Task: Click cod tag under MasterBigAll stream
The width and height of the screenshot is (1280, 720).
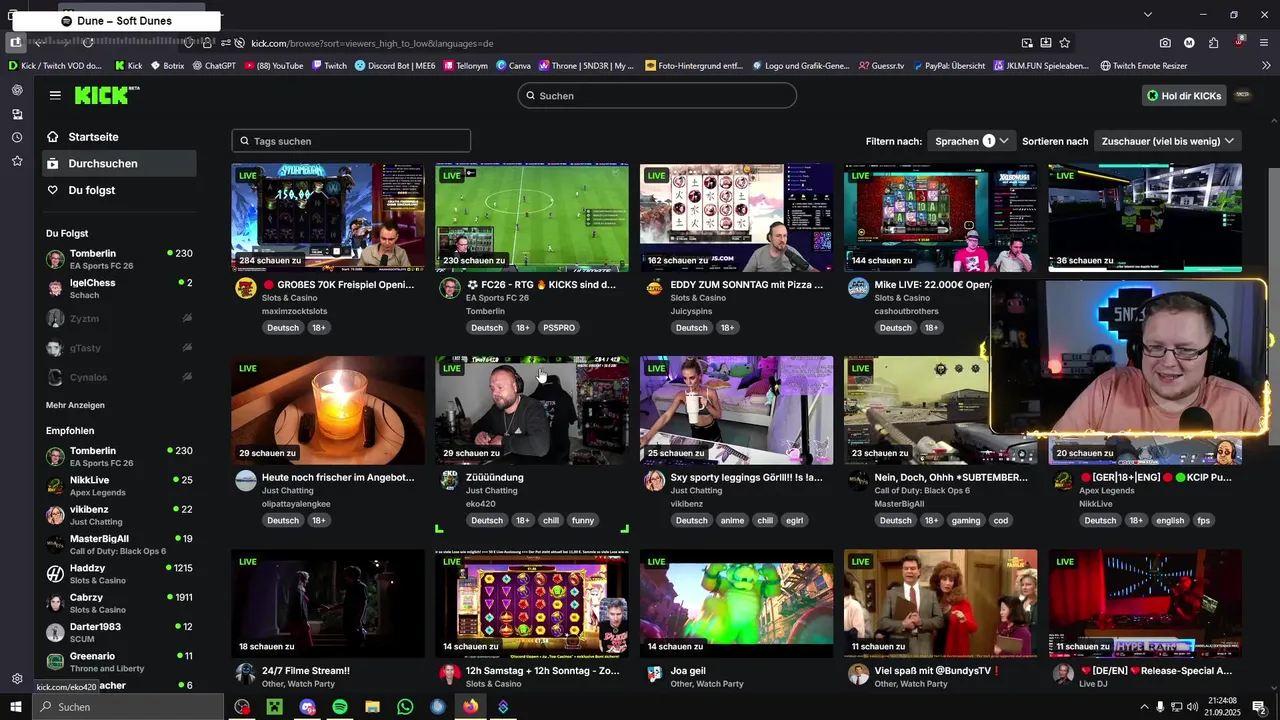Action: point(1001,521)
